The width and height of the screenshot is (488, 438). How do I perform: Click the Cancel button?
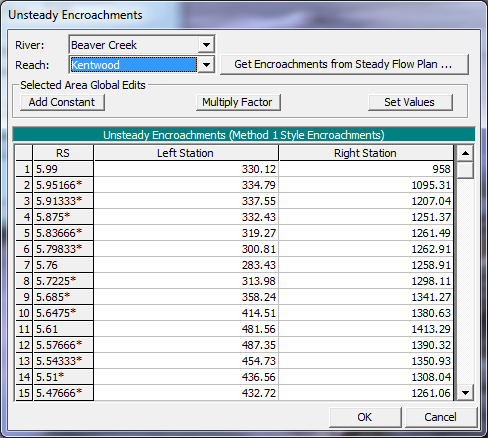(441, 417)
